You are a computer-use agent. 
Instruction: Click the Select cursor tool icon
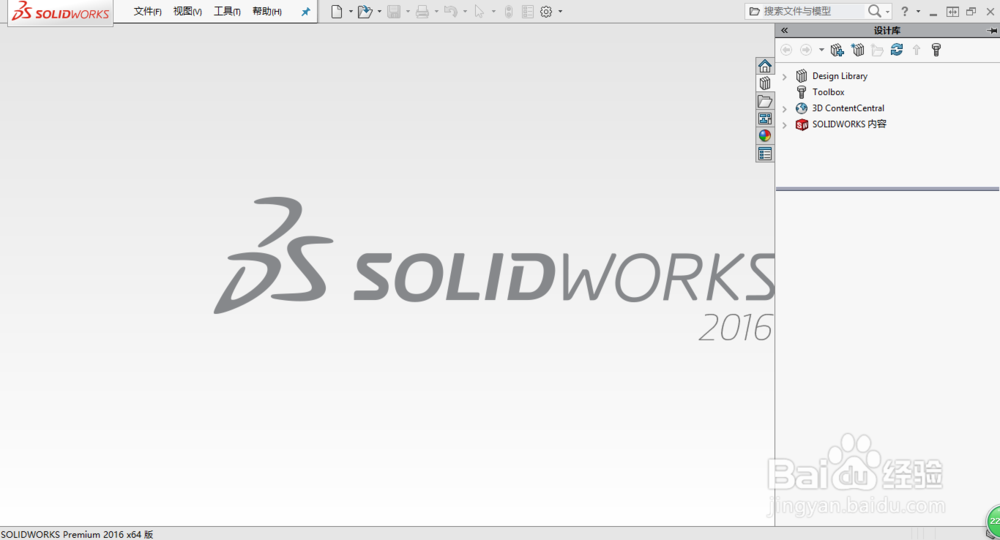480,11
